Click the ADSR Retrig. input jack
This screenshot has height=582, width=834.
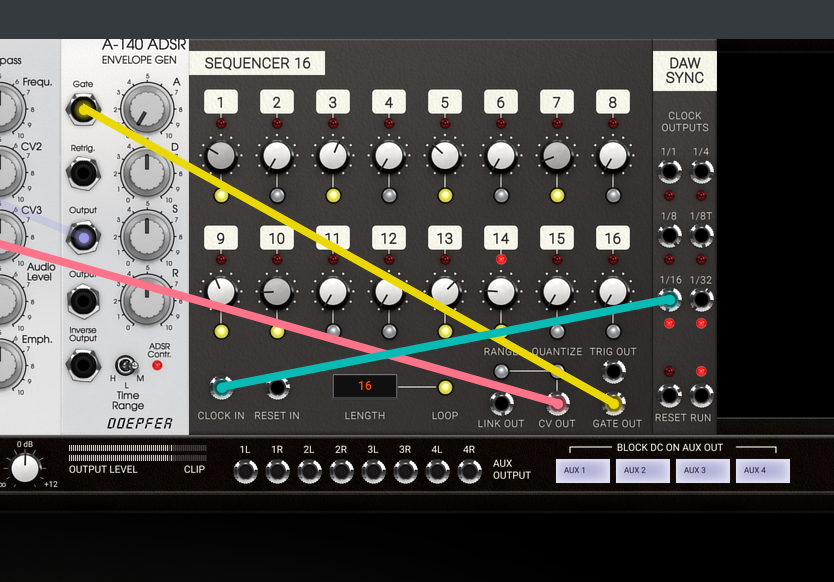pos(83,173)
